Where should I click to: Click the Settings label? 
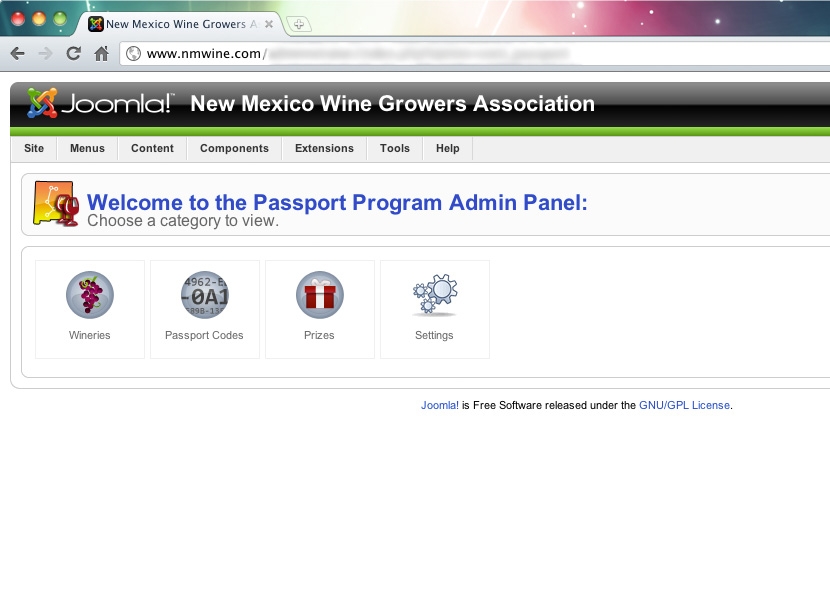pos(434,335)
